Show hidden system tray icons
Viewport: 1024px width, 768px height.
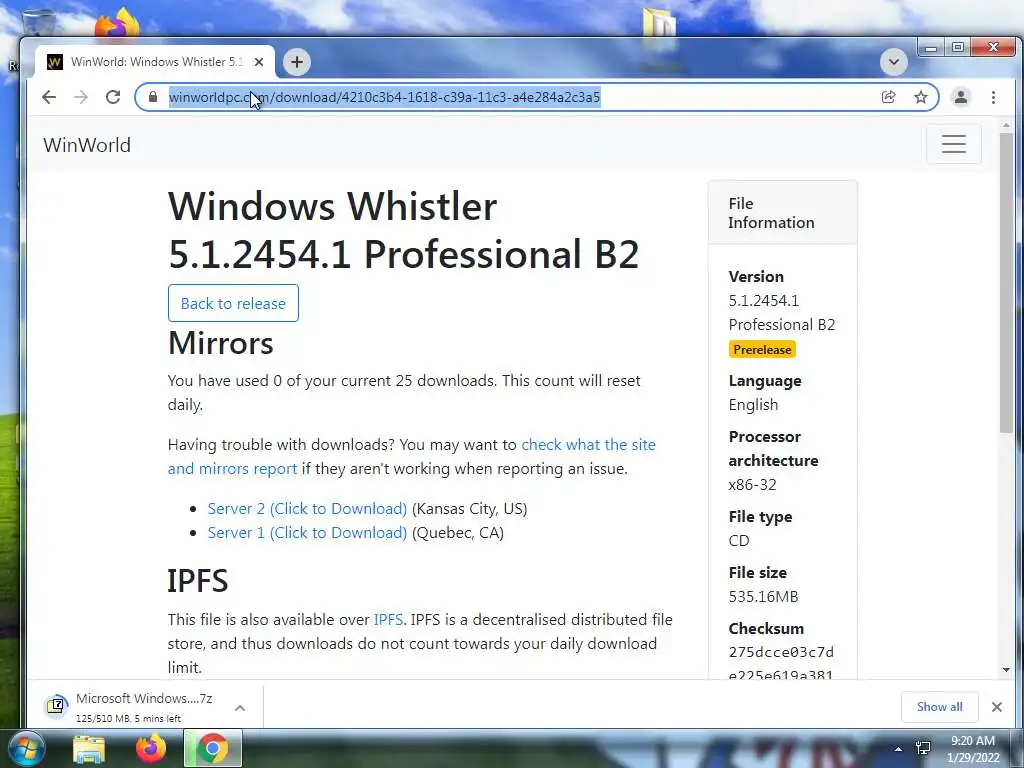pyautogui.click(x=899, y=749)
